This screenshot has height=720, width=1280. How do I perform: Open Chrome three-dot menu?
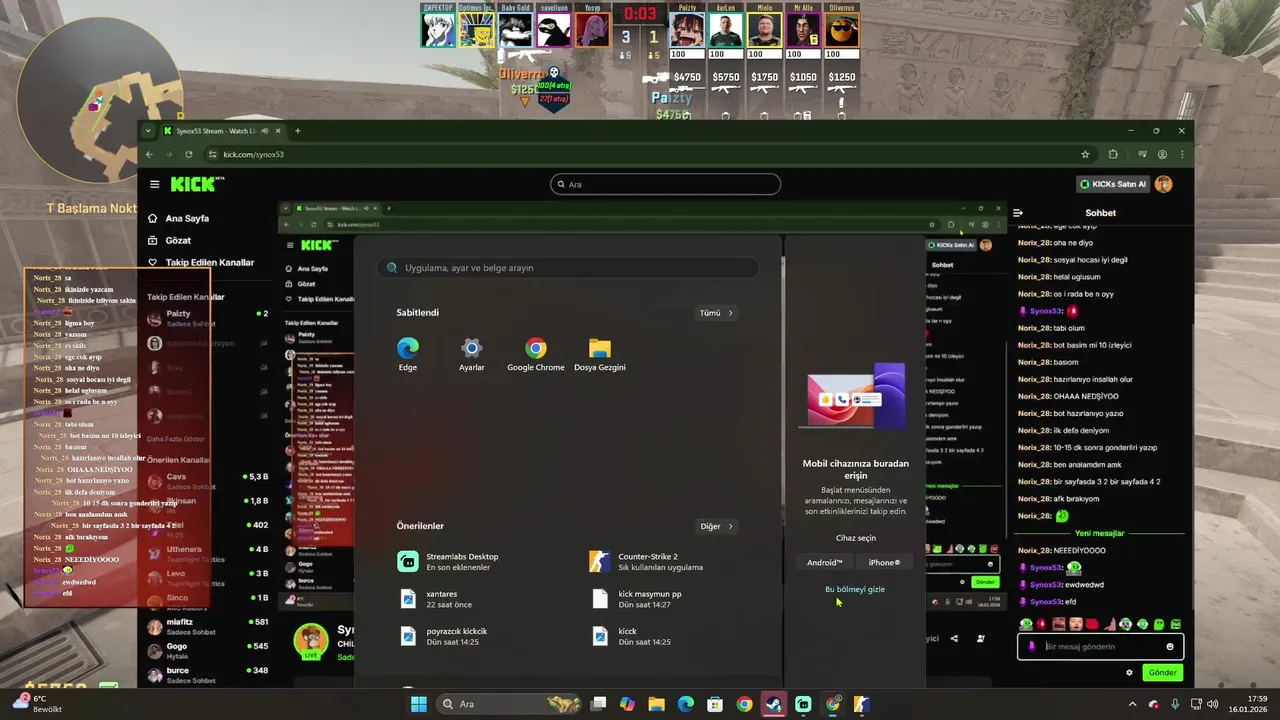click(x=1182, y=154)
